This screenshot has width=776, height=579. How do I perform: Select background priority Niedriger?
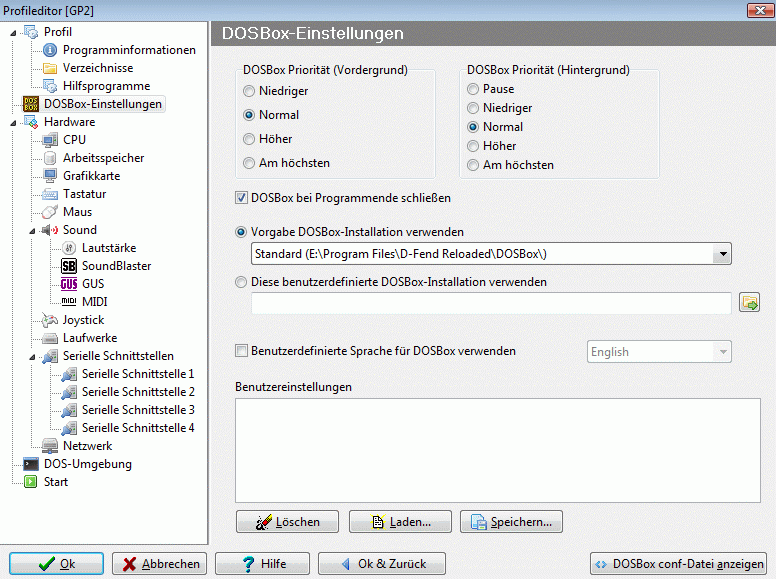coord(473,108)
